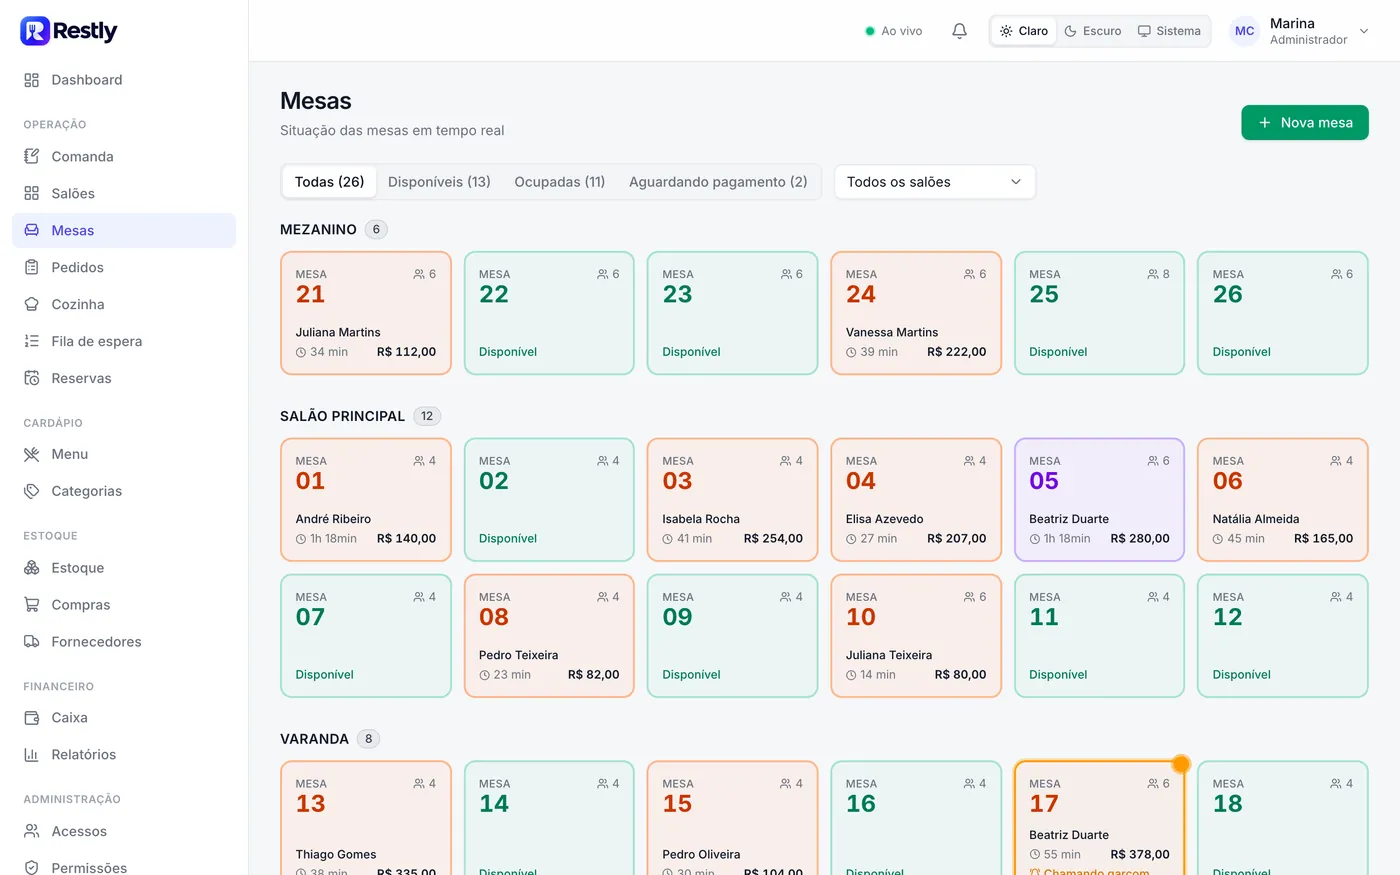Switch theme to Escuro
The image size is (1400, 875).
point(1092,31)
